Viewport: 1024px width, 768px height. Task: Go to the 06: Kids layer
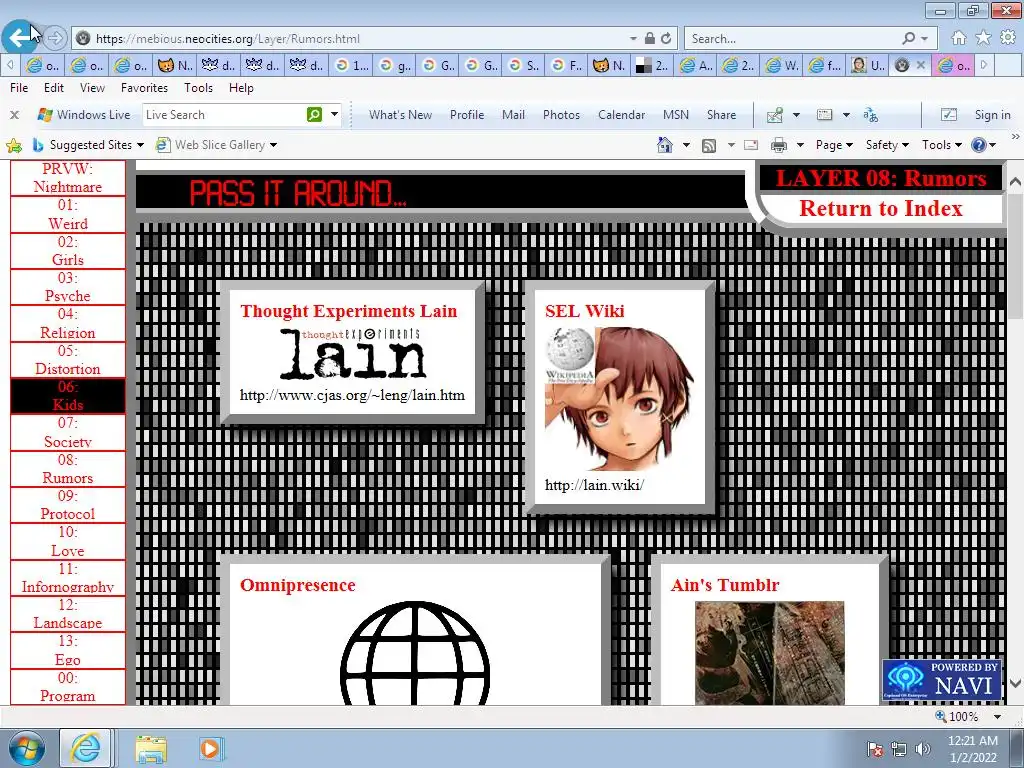(68, 396)
